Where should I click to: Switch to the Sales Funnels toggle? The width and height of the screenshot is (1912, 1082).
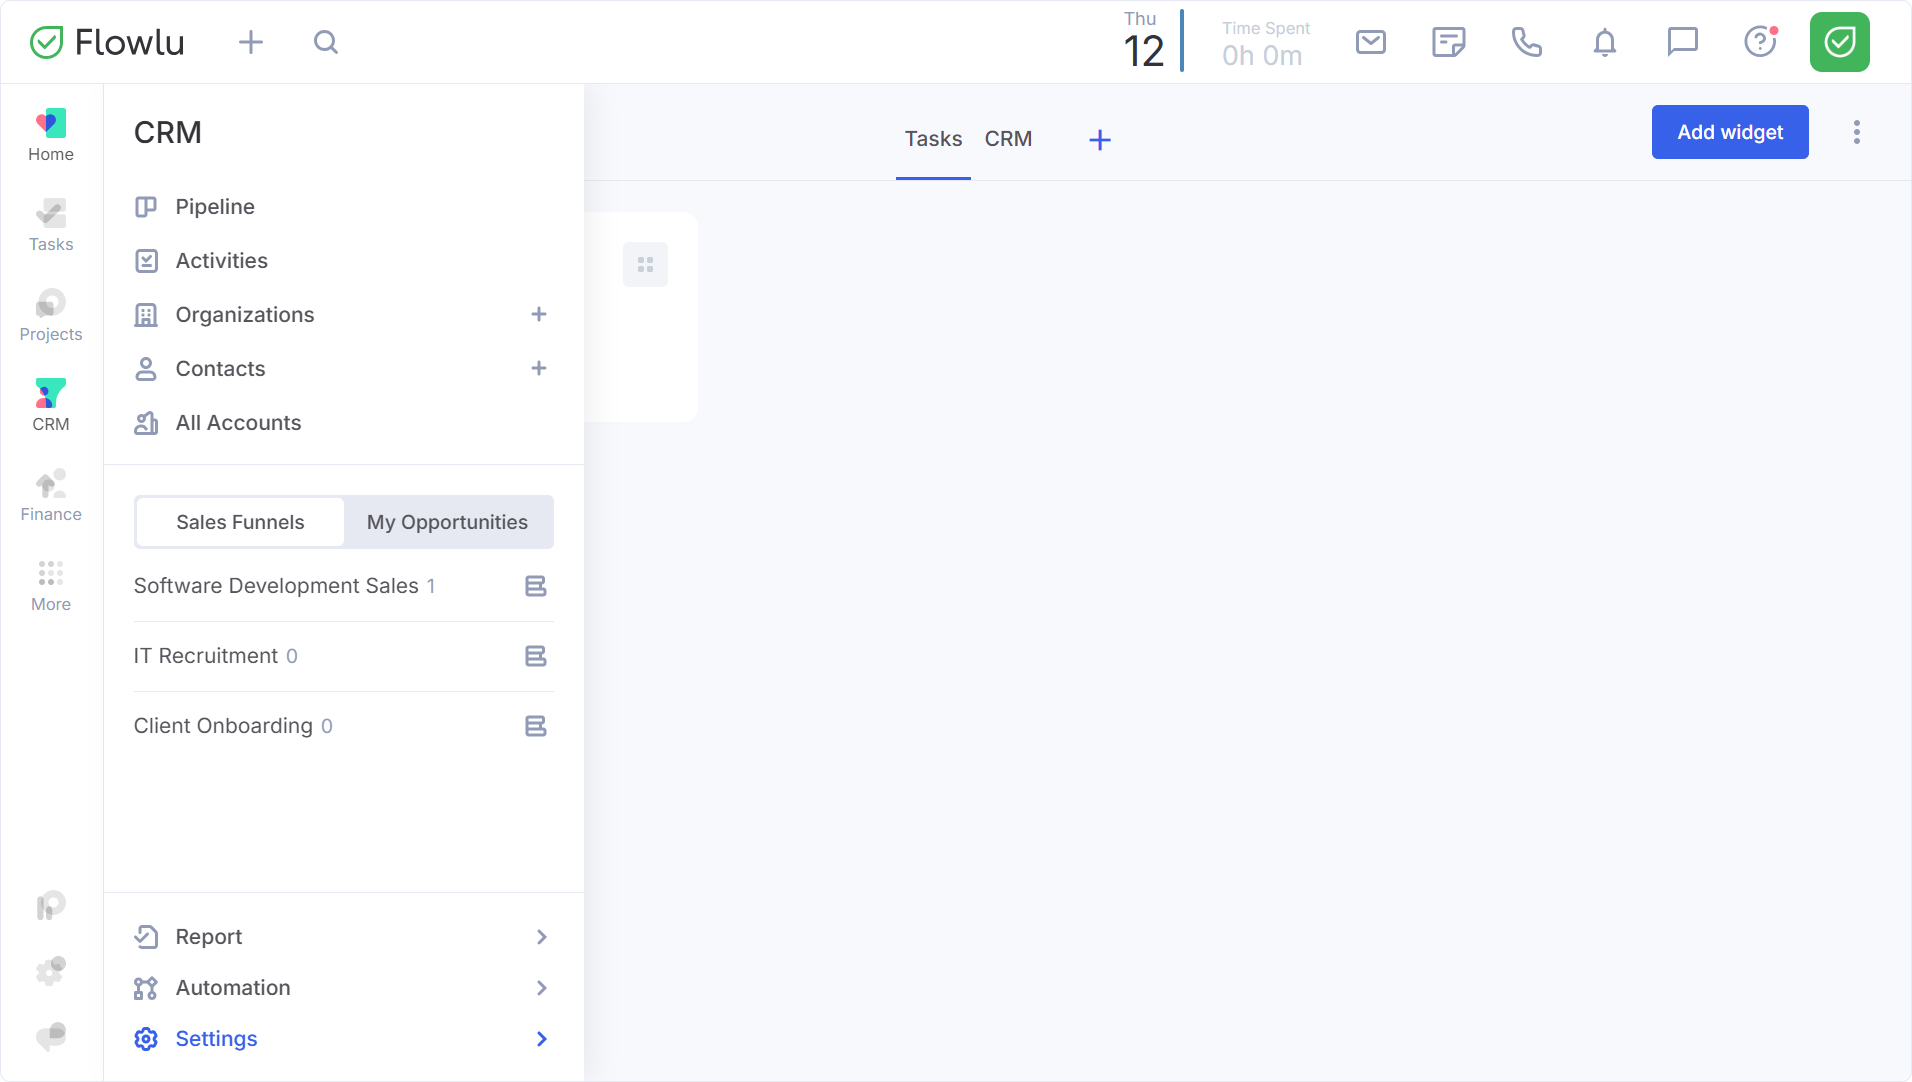click(240, 522)
